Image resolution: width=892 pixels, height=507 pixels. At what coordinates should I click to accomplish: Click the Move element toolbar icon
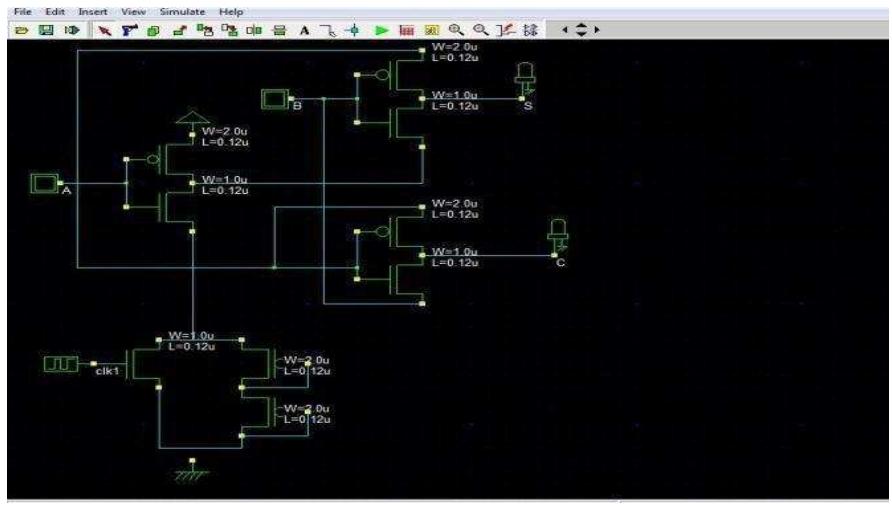180,31
